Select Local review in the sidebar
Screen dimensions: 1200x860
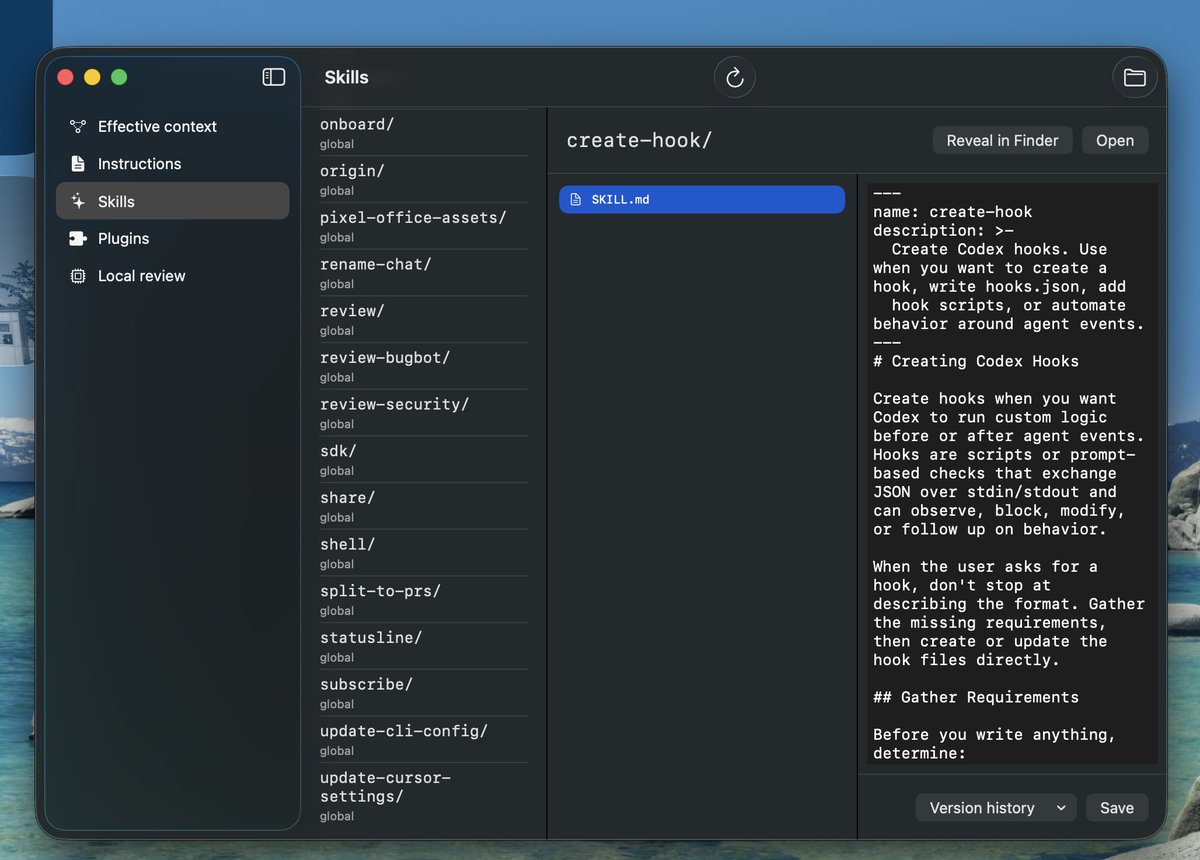[173, 275]
